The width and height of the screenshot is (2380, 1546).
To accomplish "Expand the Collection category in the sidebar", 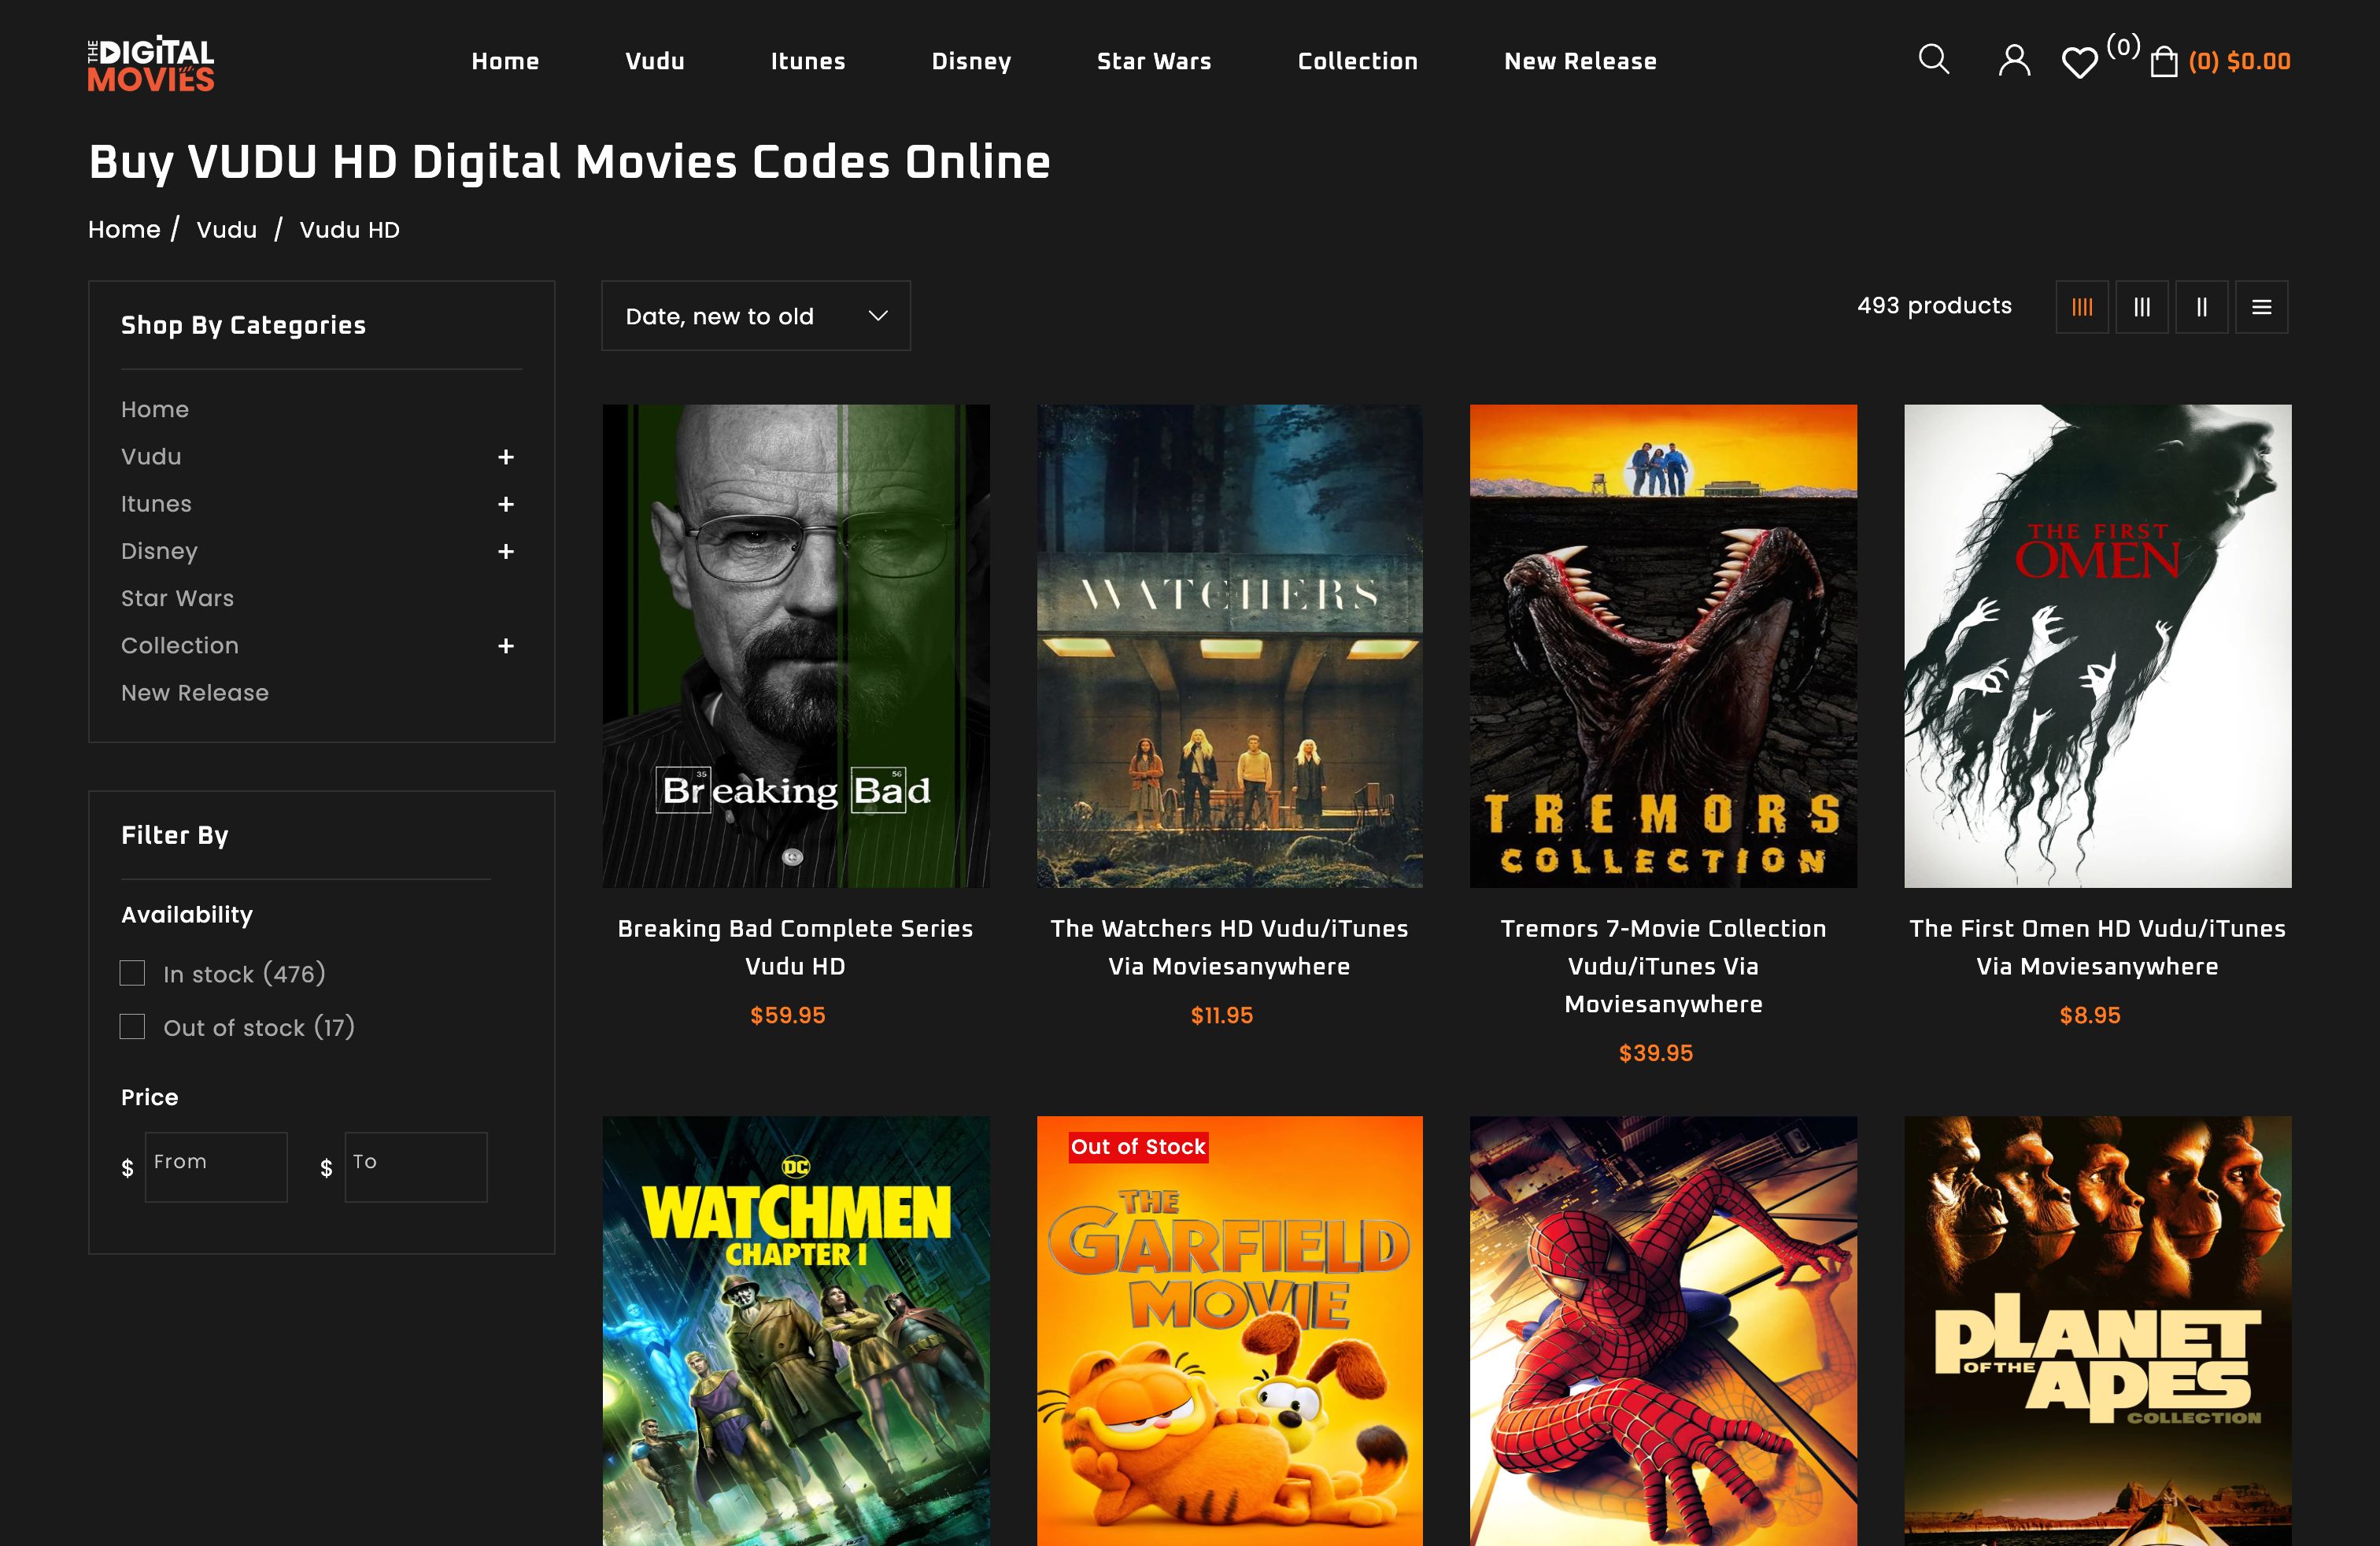I will click(x=506, y=647).
